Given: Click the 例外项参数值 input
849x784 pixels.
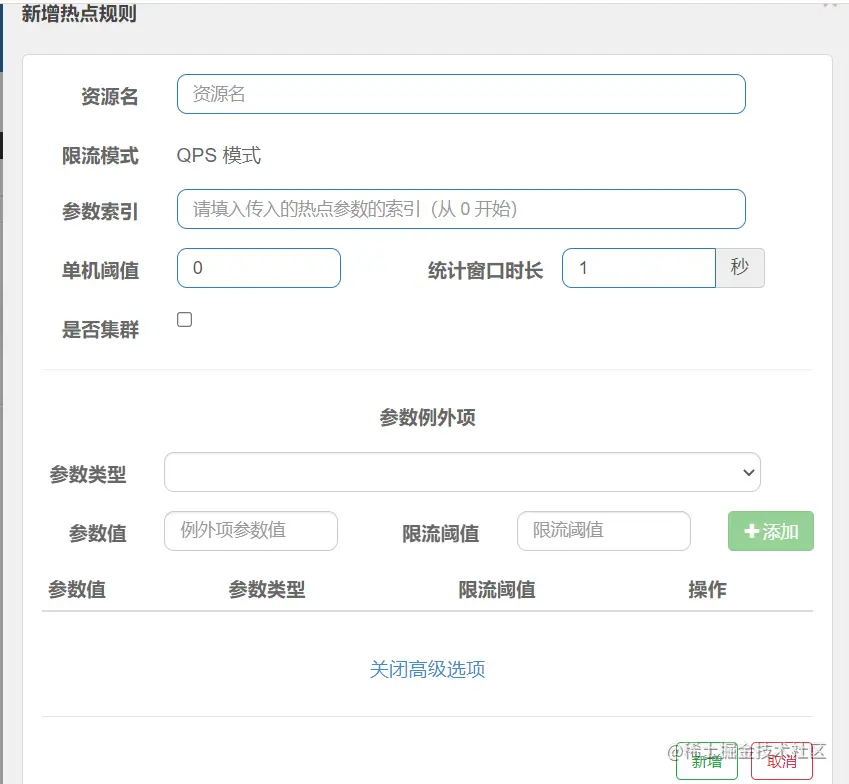Looking at the screenshot, I should tap(251, 531).
